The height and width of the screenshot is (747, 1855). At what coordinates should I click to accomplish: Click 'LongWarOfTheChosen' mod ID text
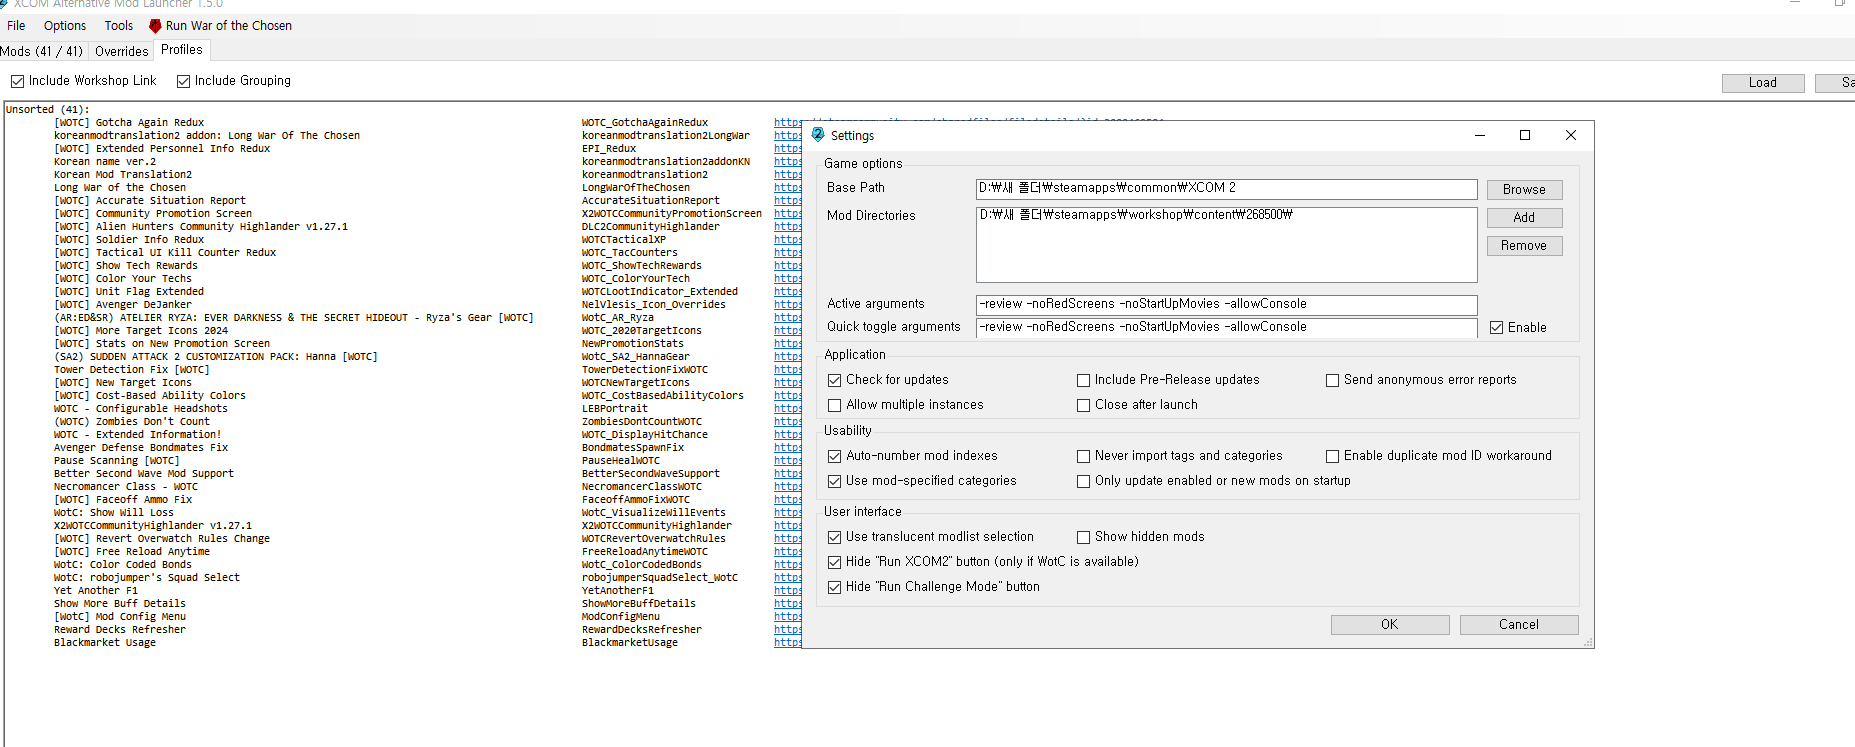point(636,188)
